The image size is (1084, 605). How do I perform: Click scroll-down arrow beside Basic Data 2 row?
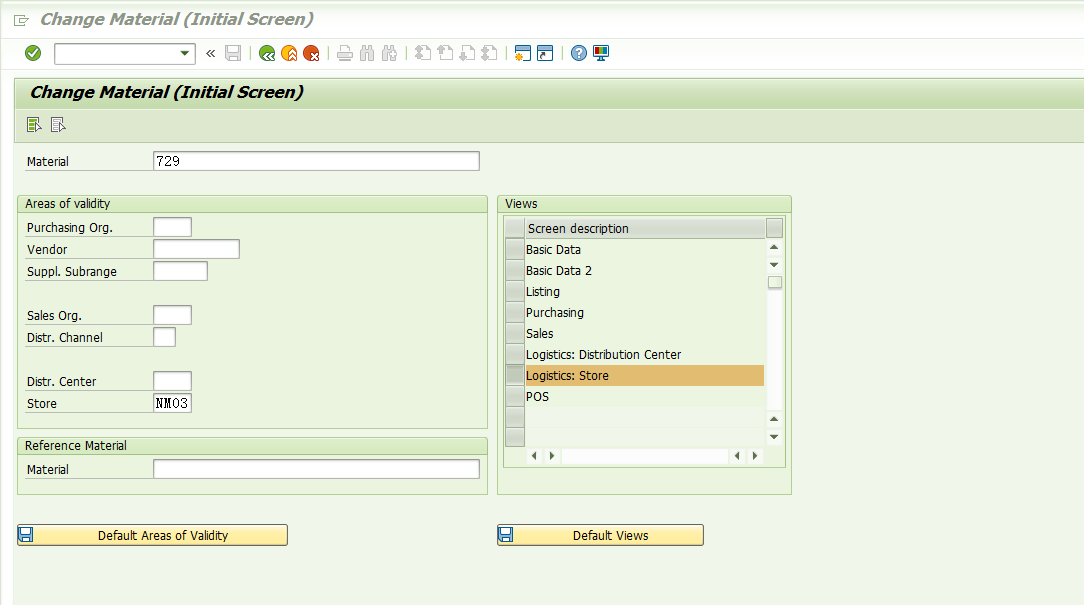point(774,265)
